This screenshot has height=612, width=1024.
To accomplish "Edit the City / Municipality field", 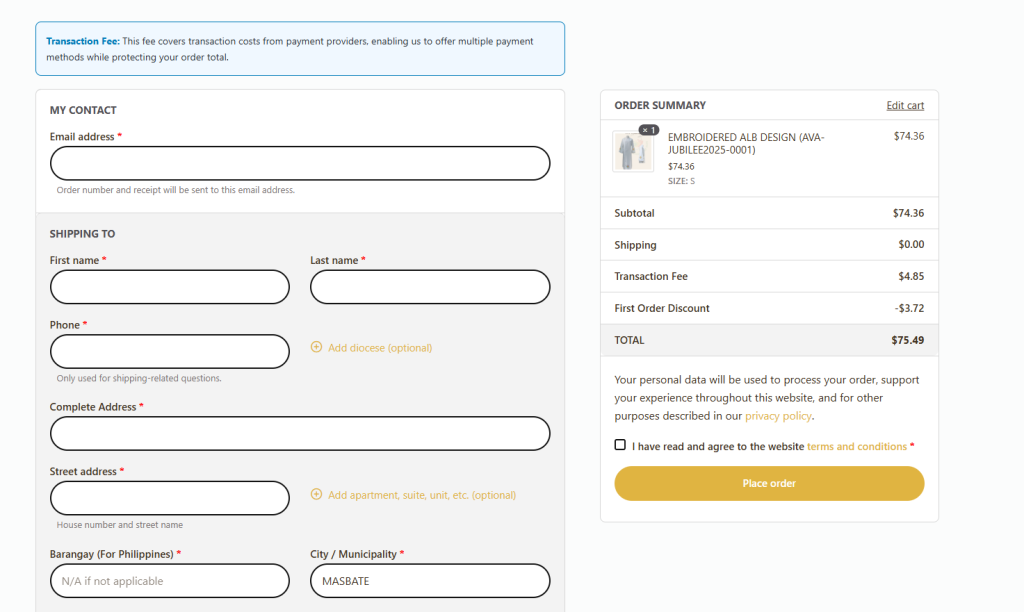I will [430, 581].
